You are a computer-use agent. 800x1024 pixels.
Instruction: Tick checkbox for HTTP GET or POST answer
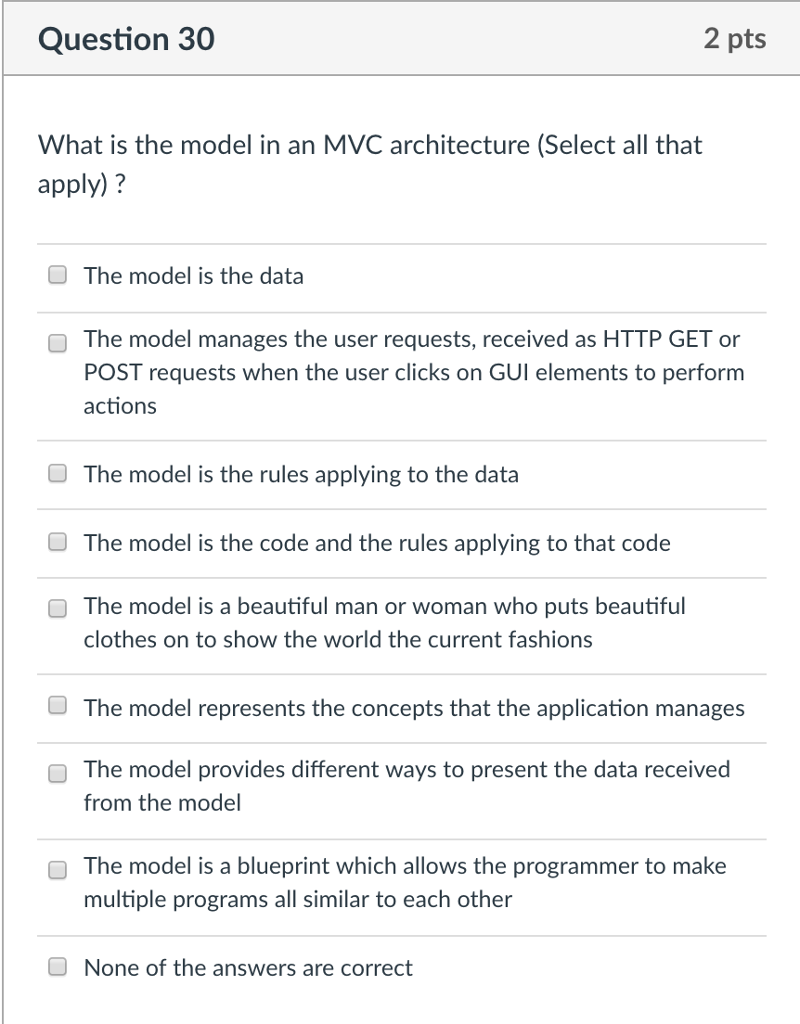[57, 343]
